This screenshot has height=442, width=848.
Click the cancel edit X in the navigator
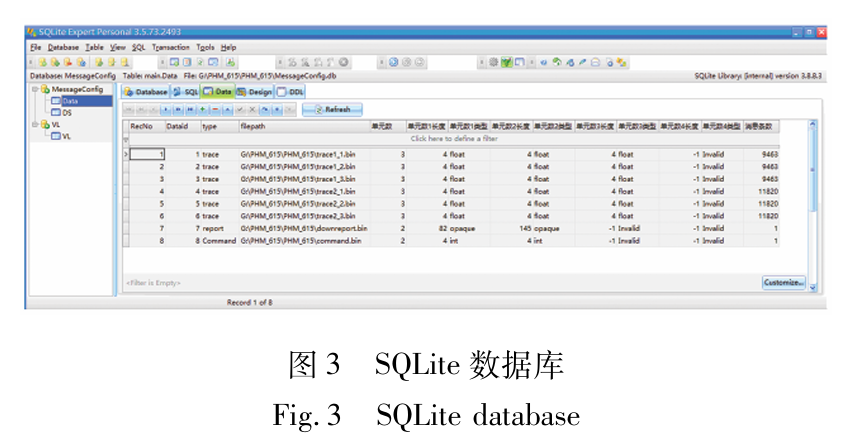[x=253, y=109]
